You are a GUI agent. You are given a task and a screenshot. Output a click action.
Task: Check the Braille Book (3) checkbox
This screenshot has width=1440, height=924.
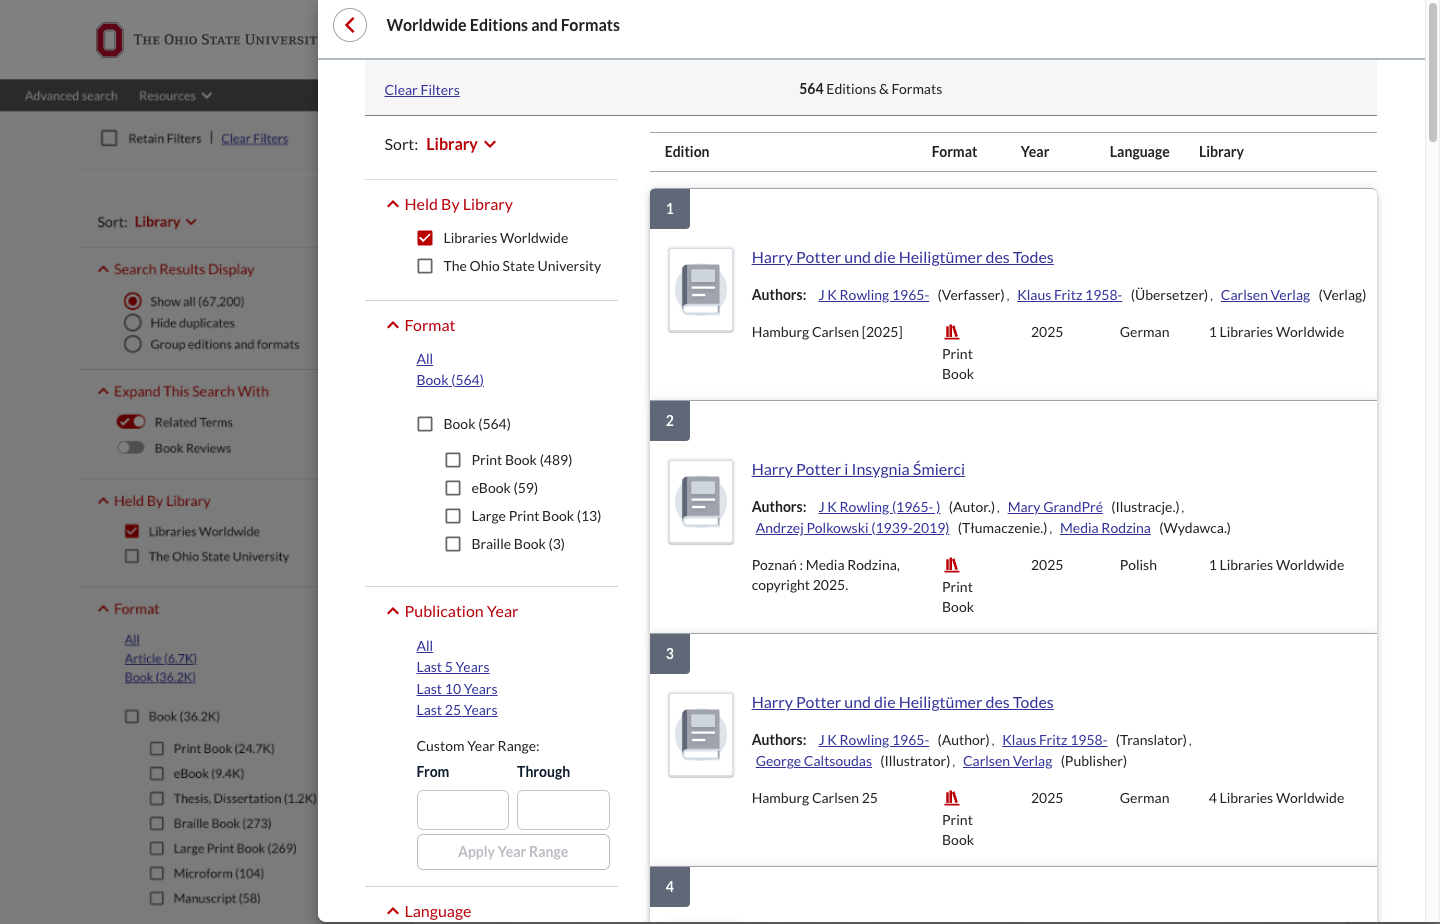pyautogui.click(x=453, y=544)
